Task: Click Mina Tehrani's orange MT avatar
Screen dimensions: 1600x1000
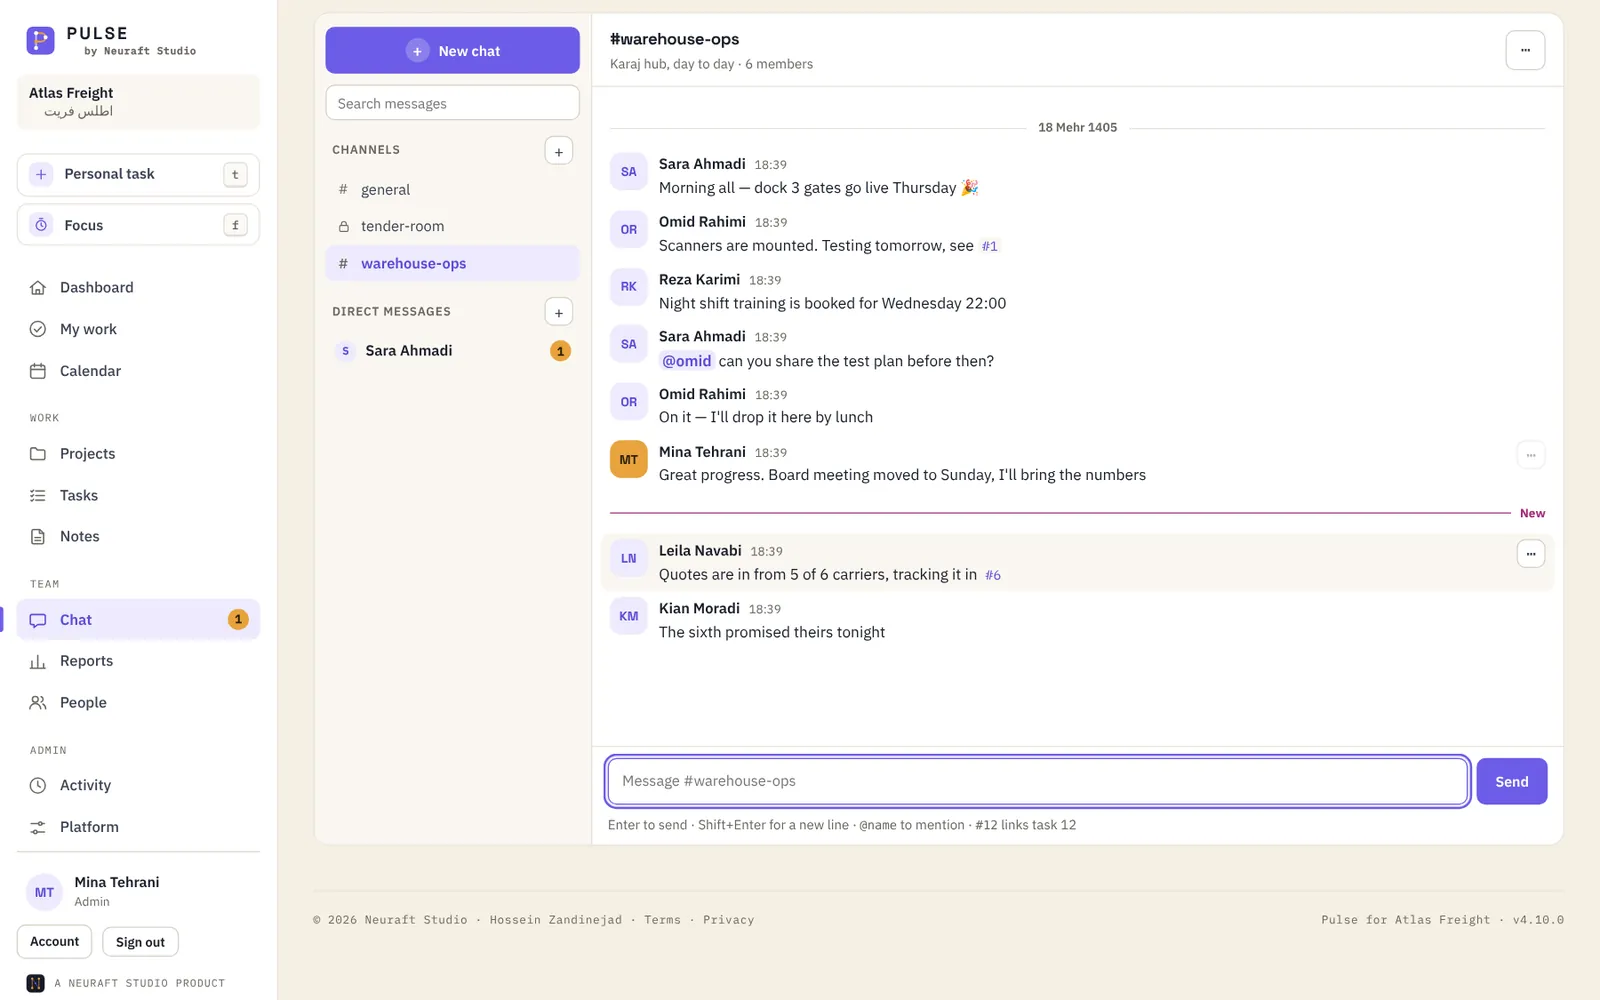Action: coord(629,460)
